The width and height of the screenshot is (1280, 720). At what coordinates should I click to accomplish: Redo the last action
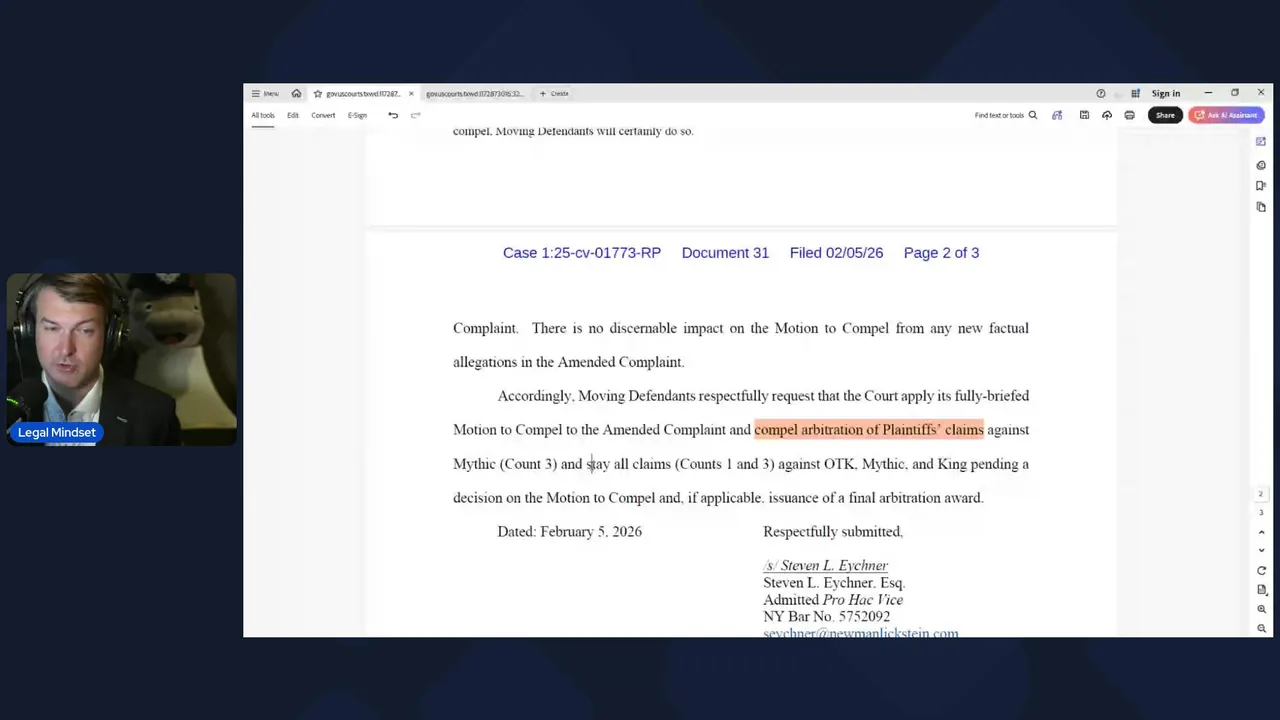(x=416, y=115)
